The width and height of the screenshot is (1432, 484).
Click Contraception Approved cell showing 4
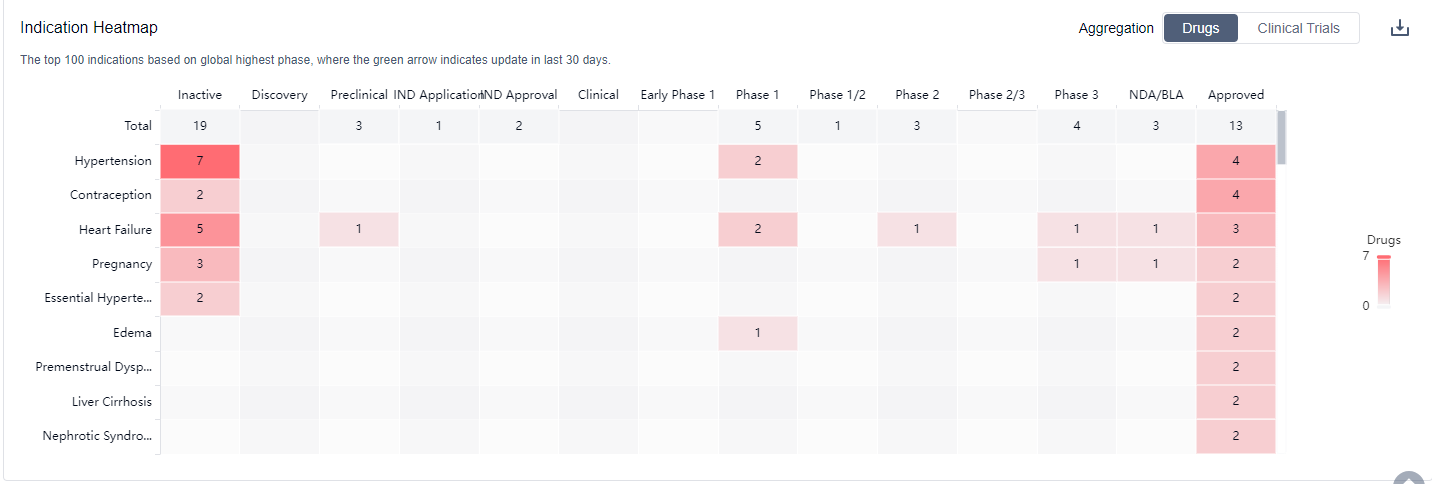(x=1235, y=195)
